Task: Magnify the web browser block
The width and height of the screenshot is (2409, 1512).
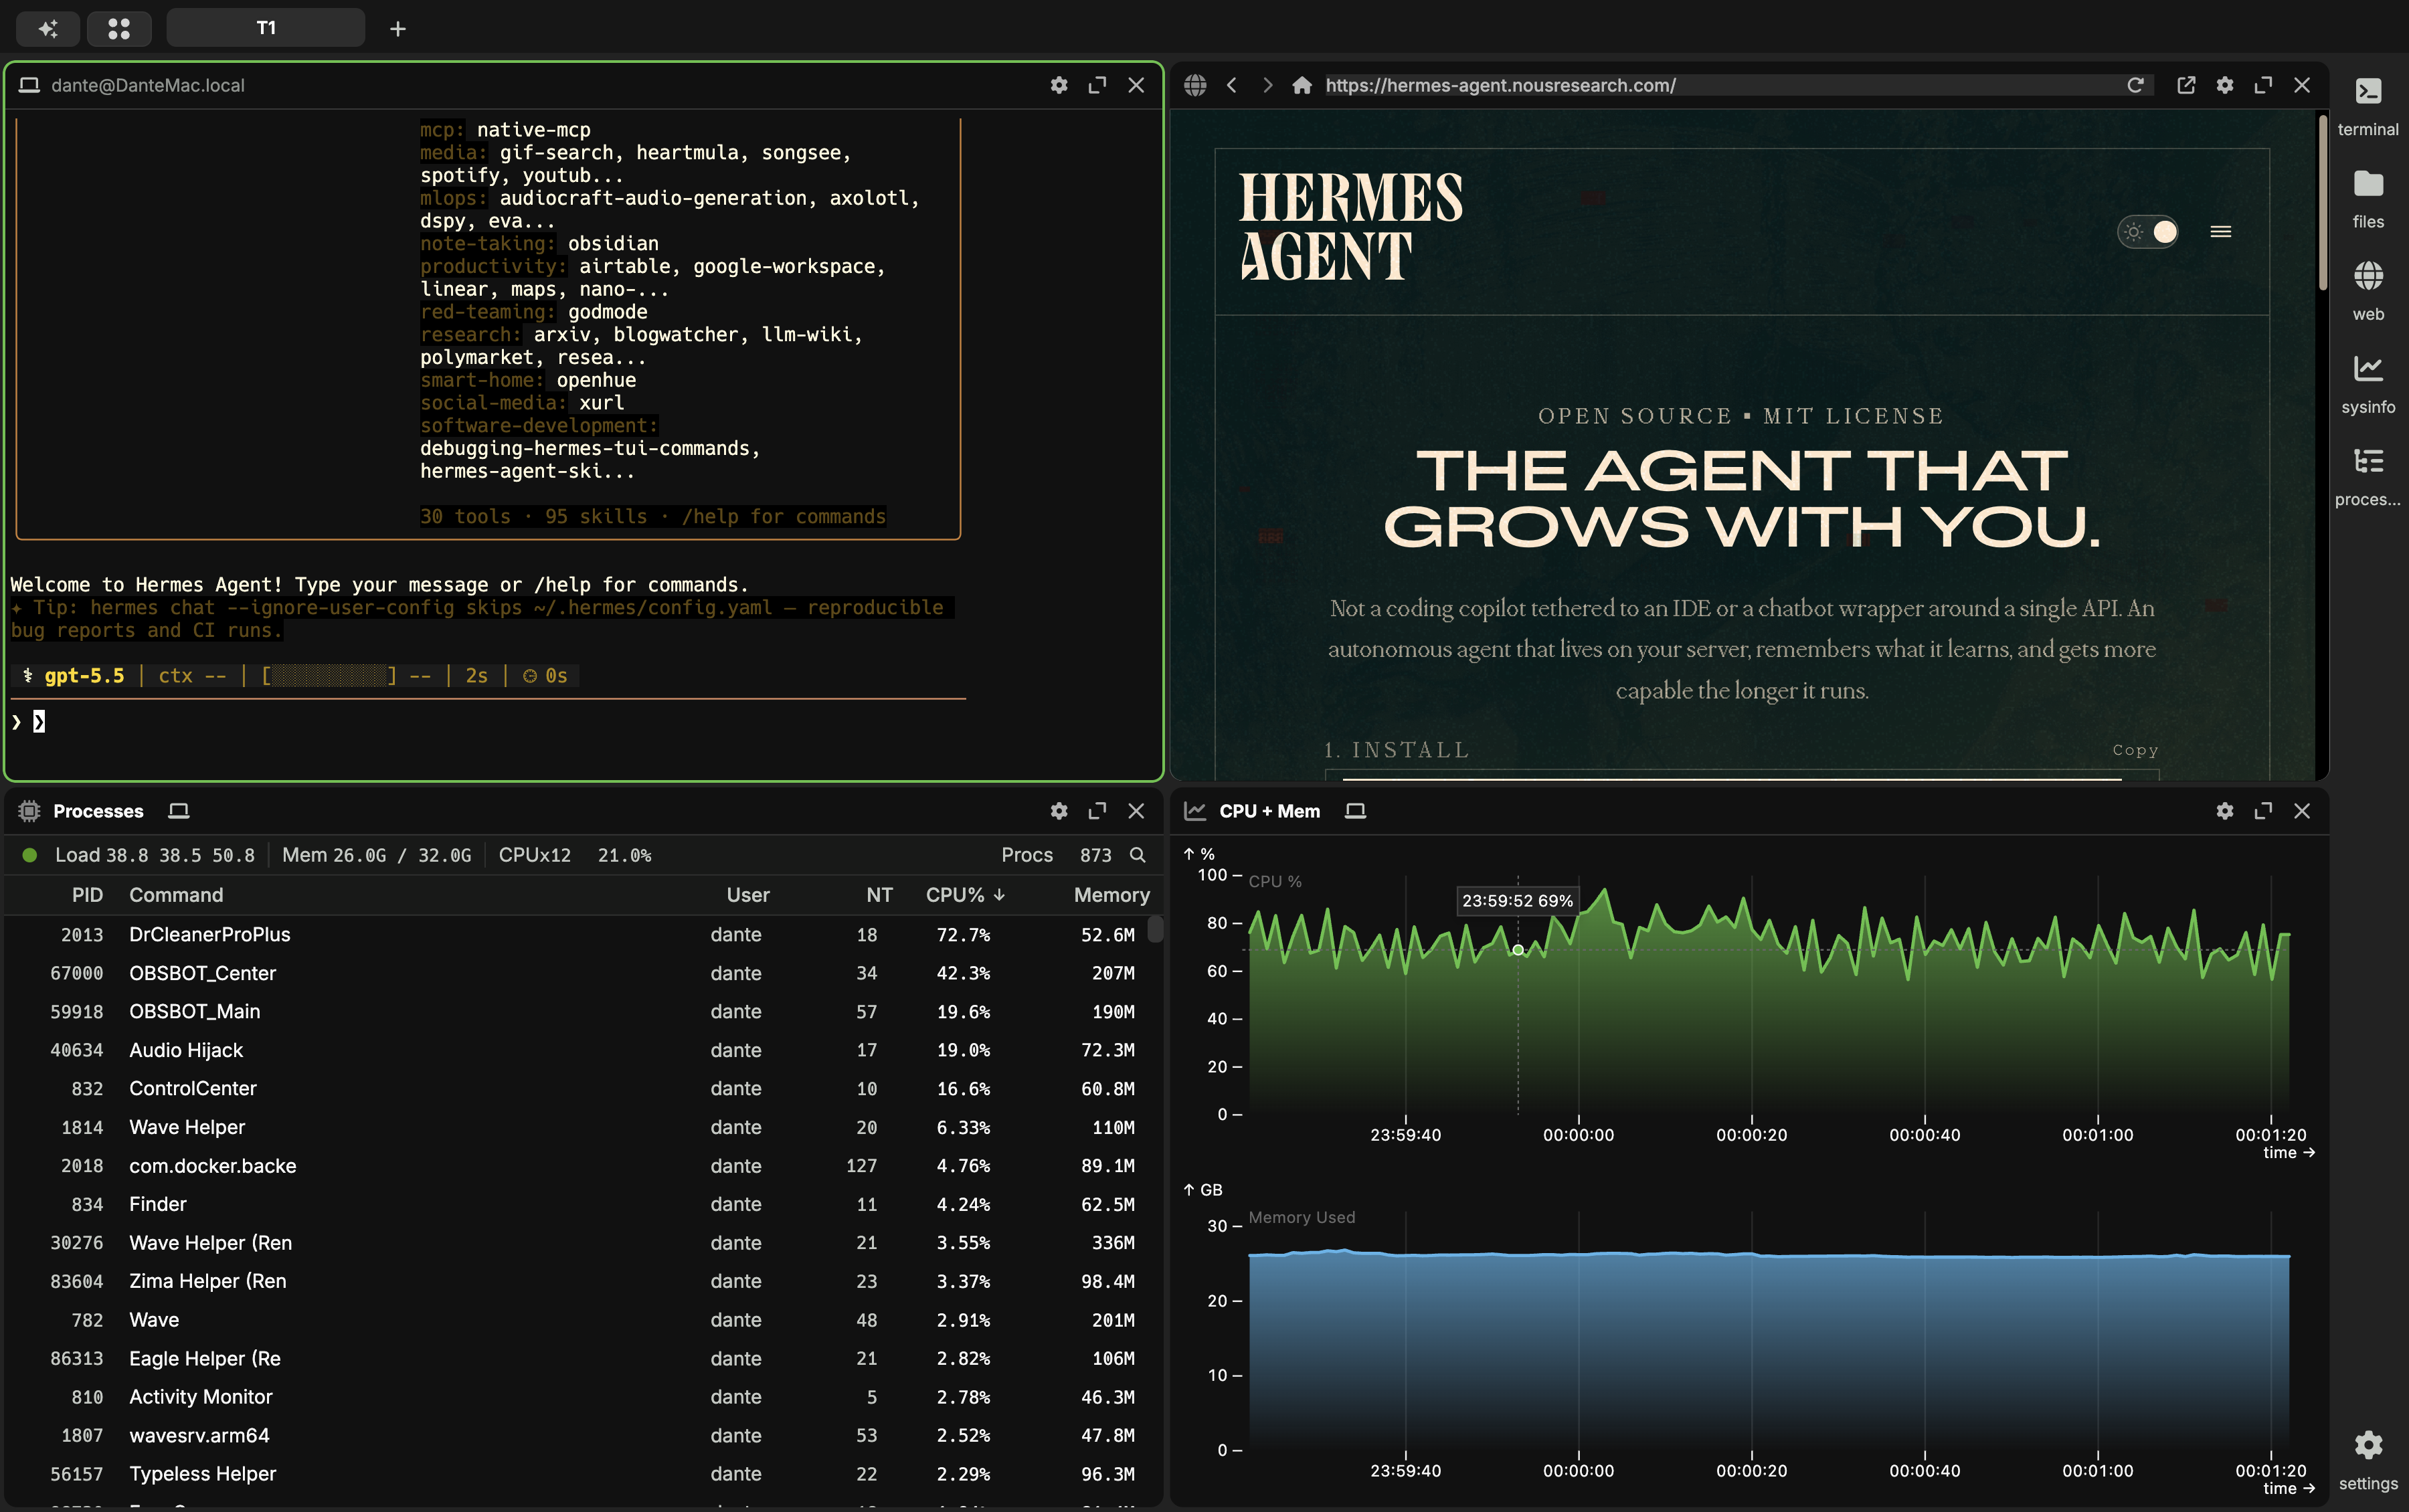Action: (x=2263, y=85)
